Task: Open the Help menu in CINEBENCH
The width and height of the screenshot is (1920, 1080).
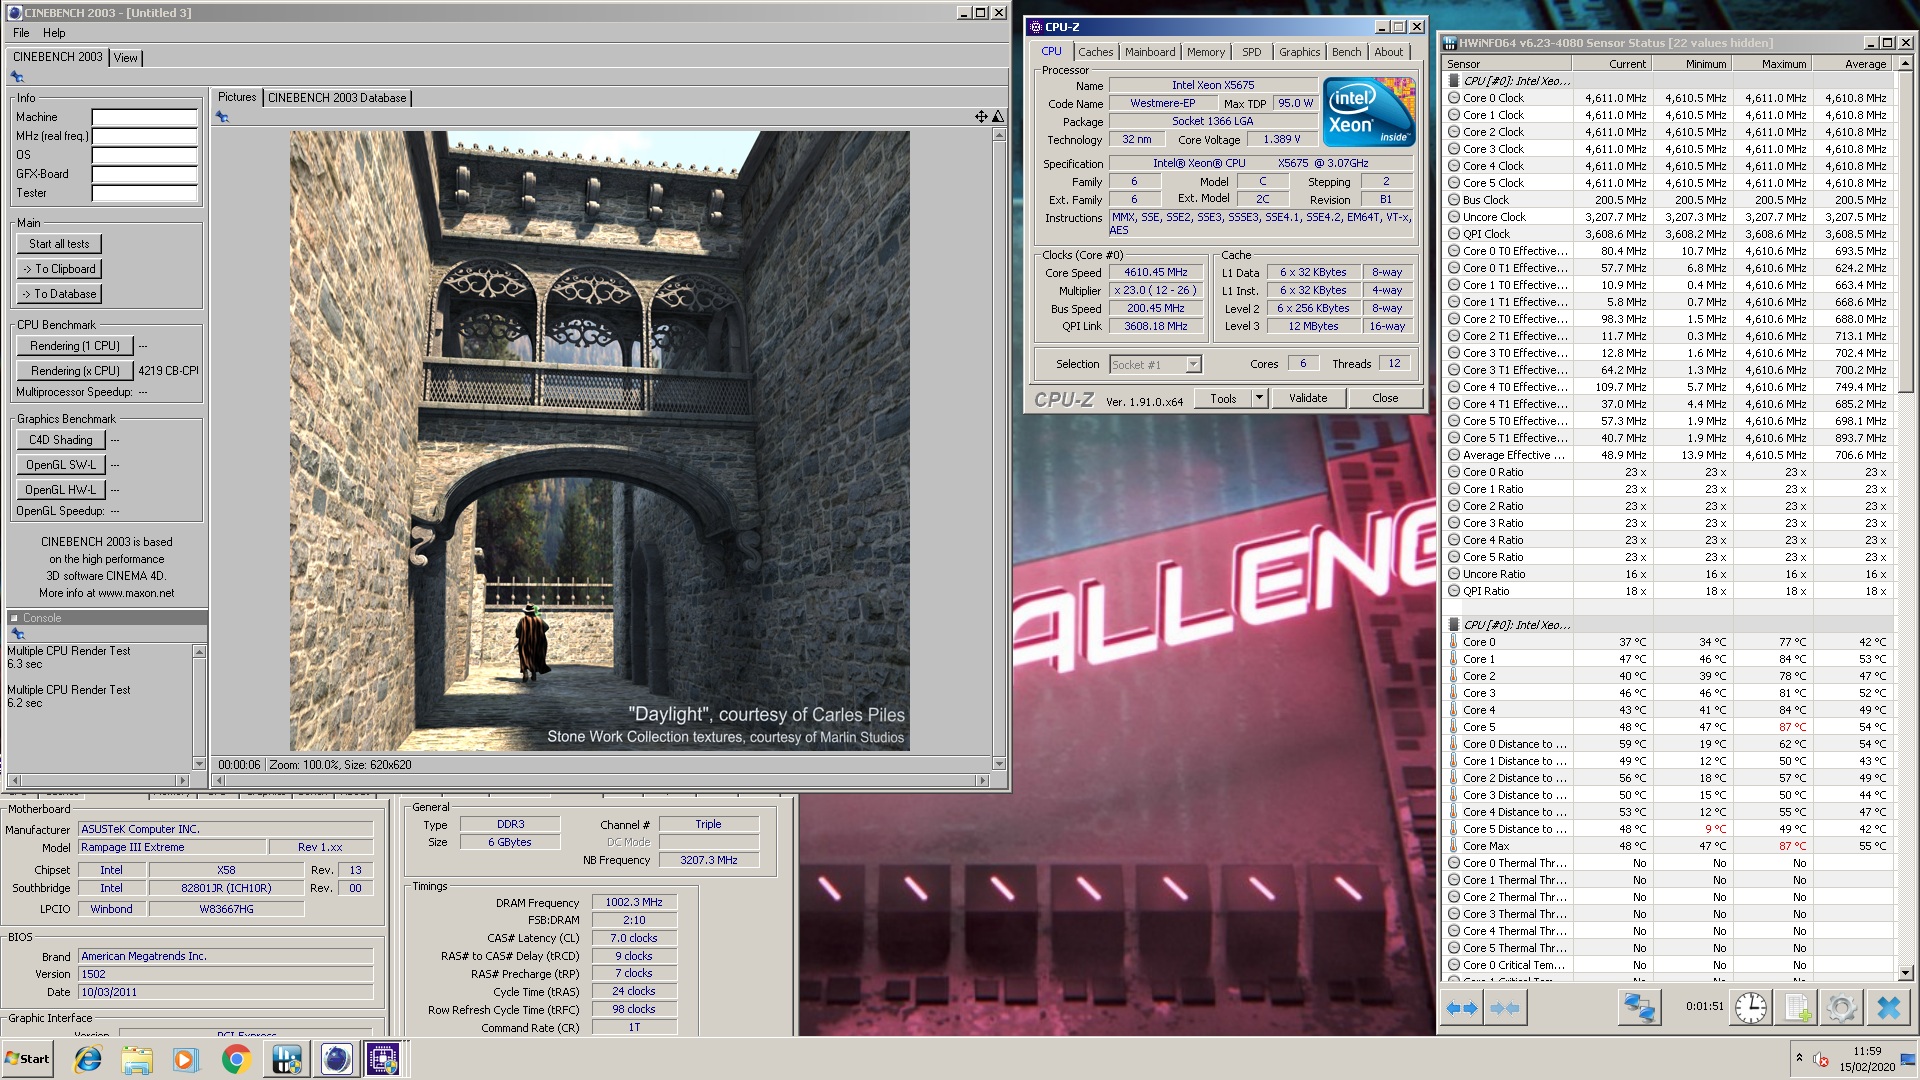Action: 54,33
